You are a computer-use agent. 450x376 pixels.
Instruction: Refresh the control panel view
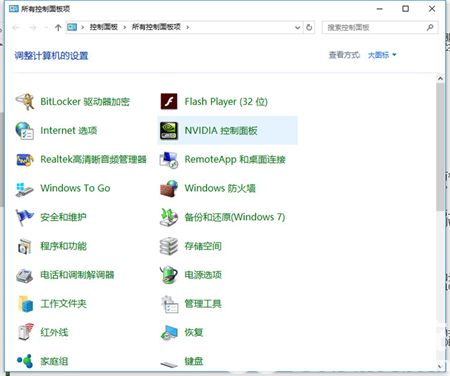tap(309, 27)
